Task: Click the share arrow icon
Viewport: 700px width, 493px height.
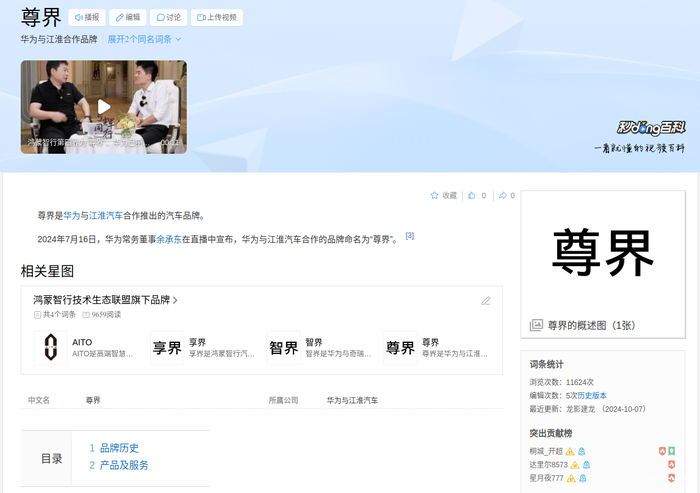Action: [x=503, y=195]
